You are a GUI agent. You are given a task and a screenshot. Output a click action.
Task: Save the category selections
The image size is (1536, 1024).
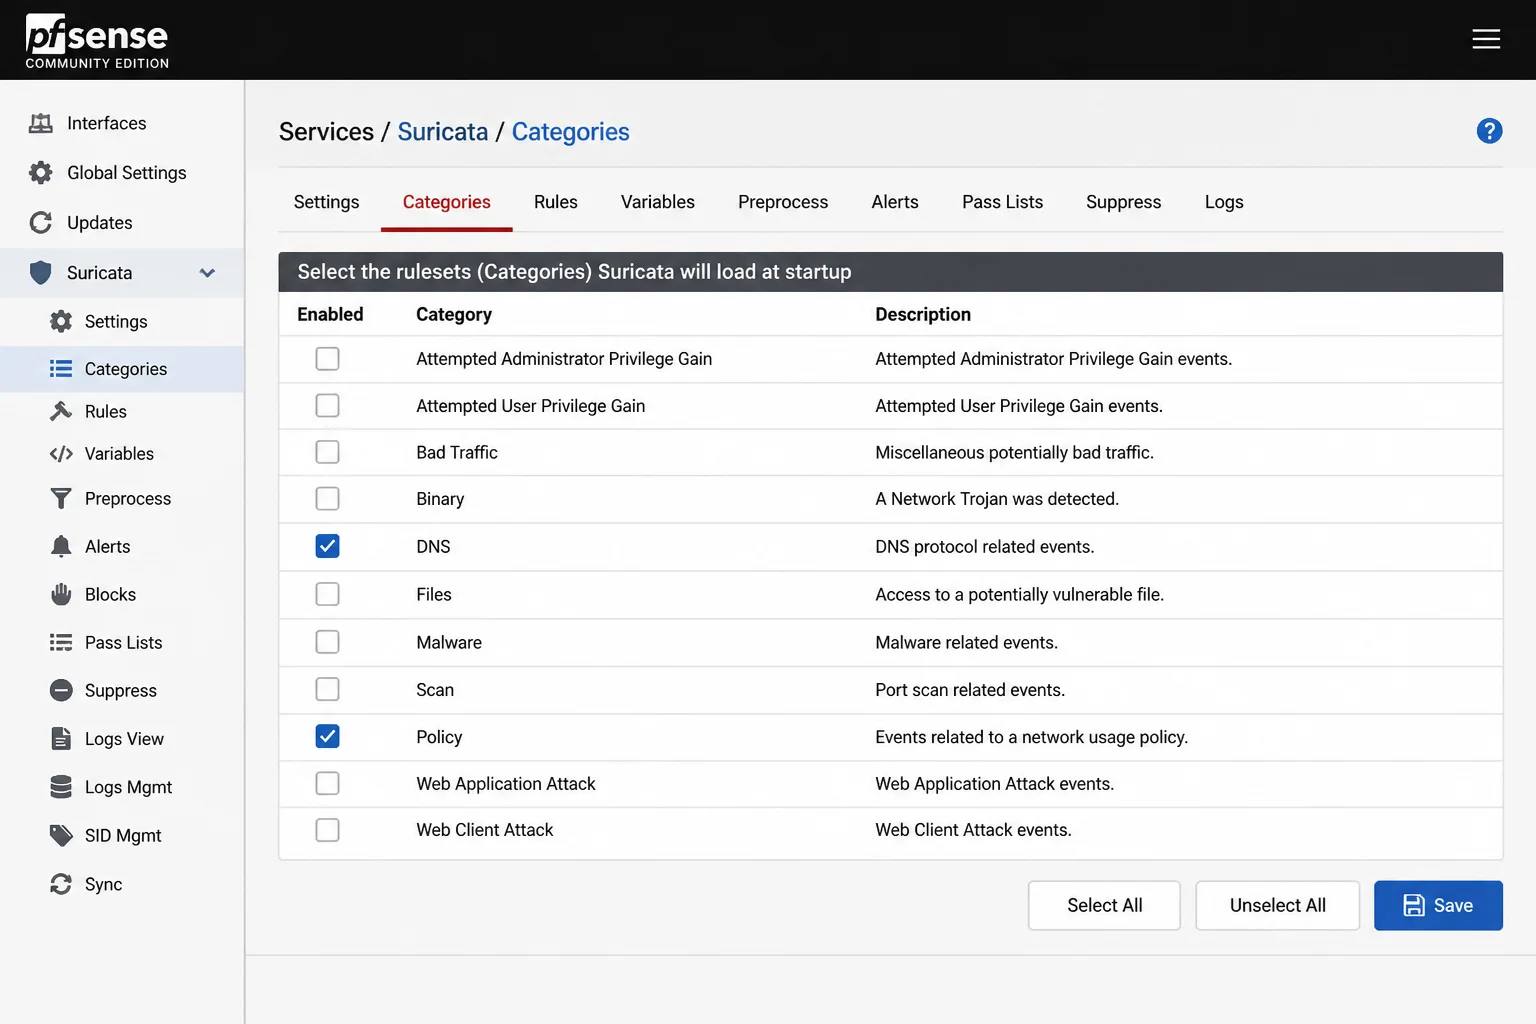pos(1438,905)
